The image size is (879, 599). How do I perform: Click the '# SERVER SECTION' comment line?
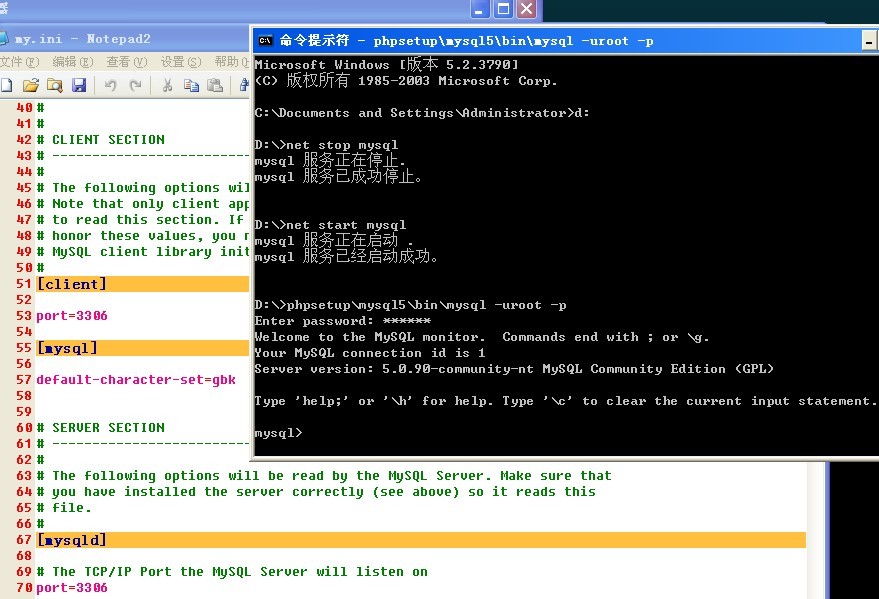tap(101, 428)
